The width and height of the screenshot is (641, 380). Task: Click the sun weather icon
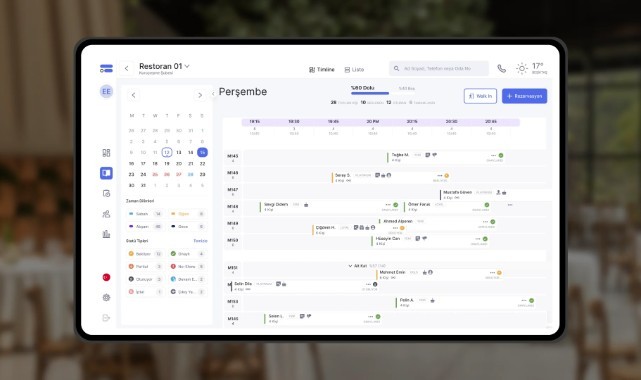[x=522, y=69]
